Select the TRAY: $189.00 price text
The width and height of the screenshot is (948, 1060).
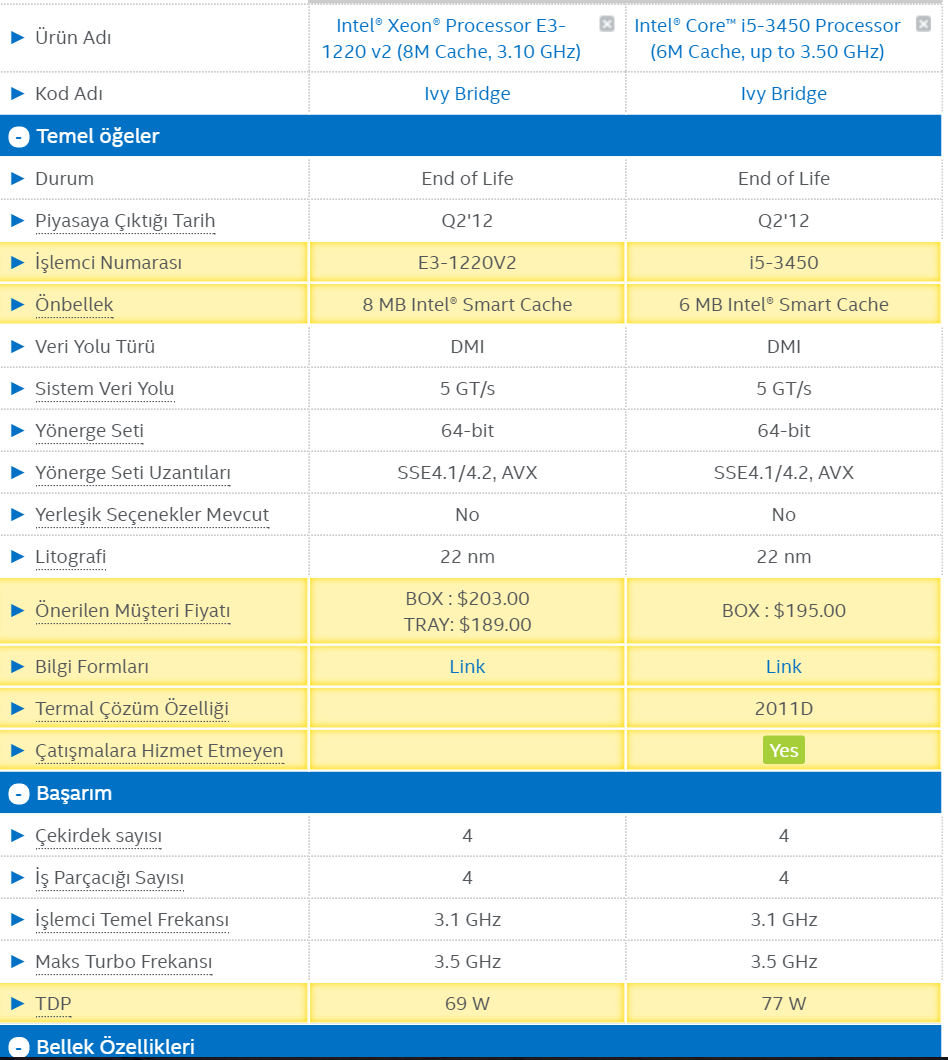[x=467, y=624]
